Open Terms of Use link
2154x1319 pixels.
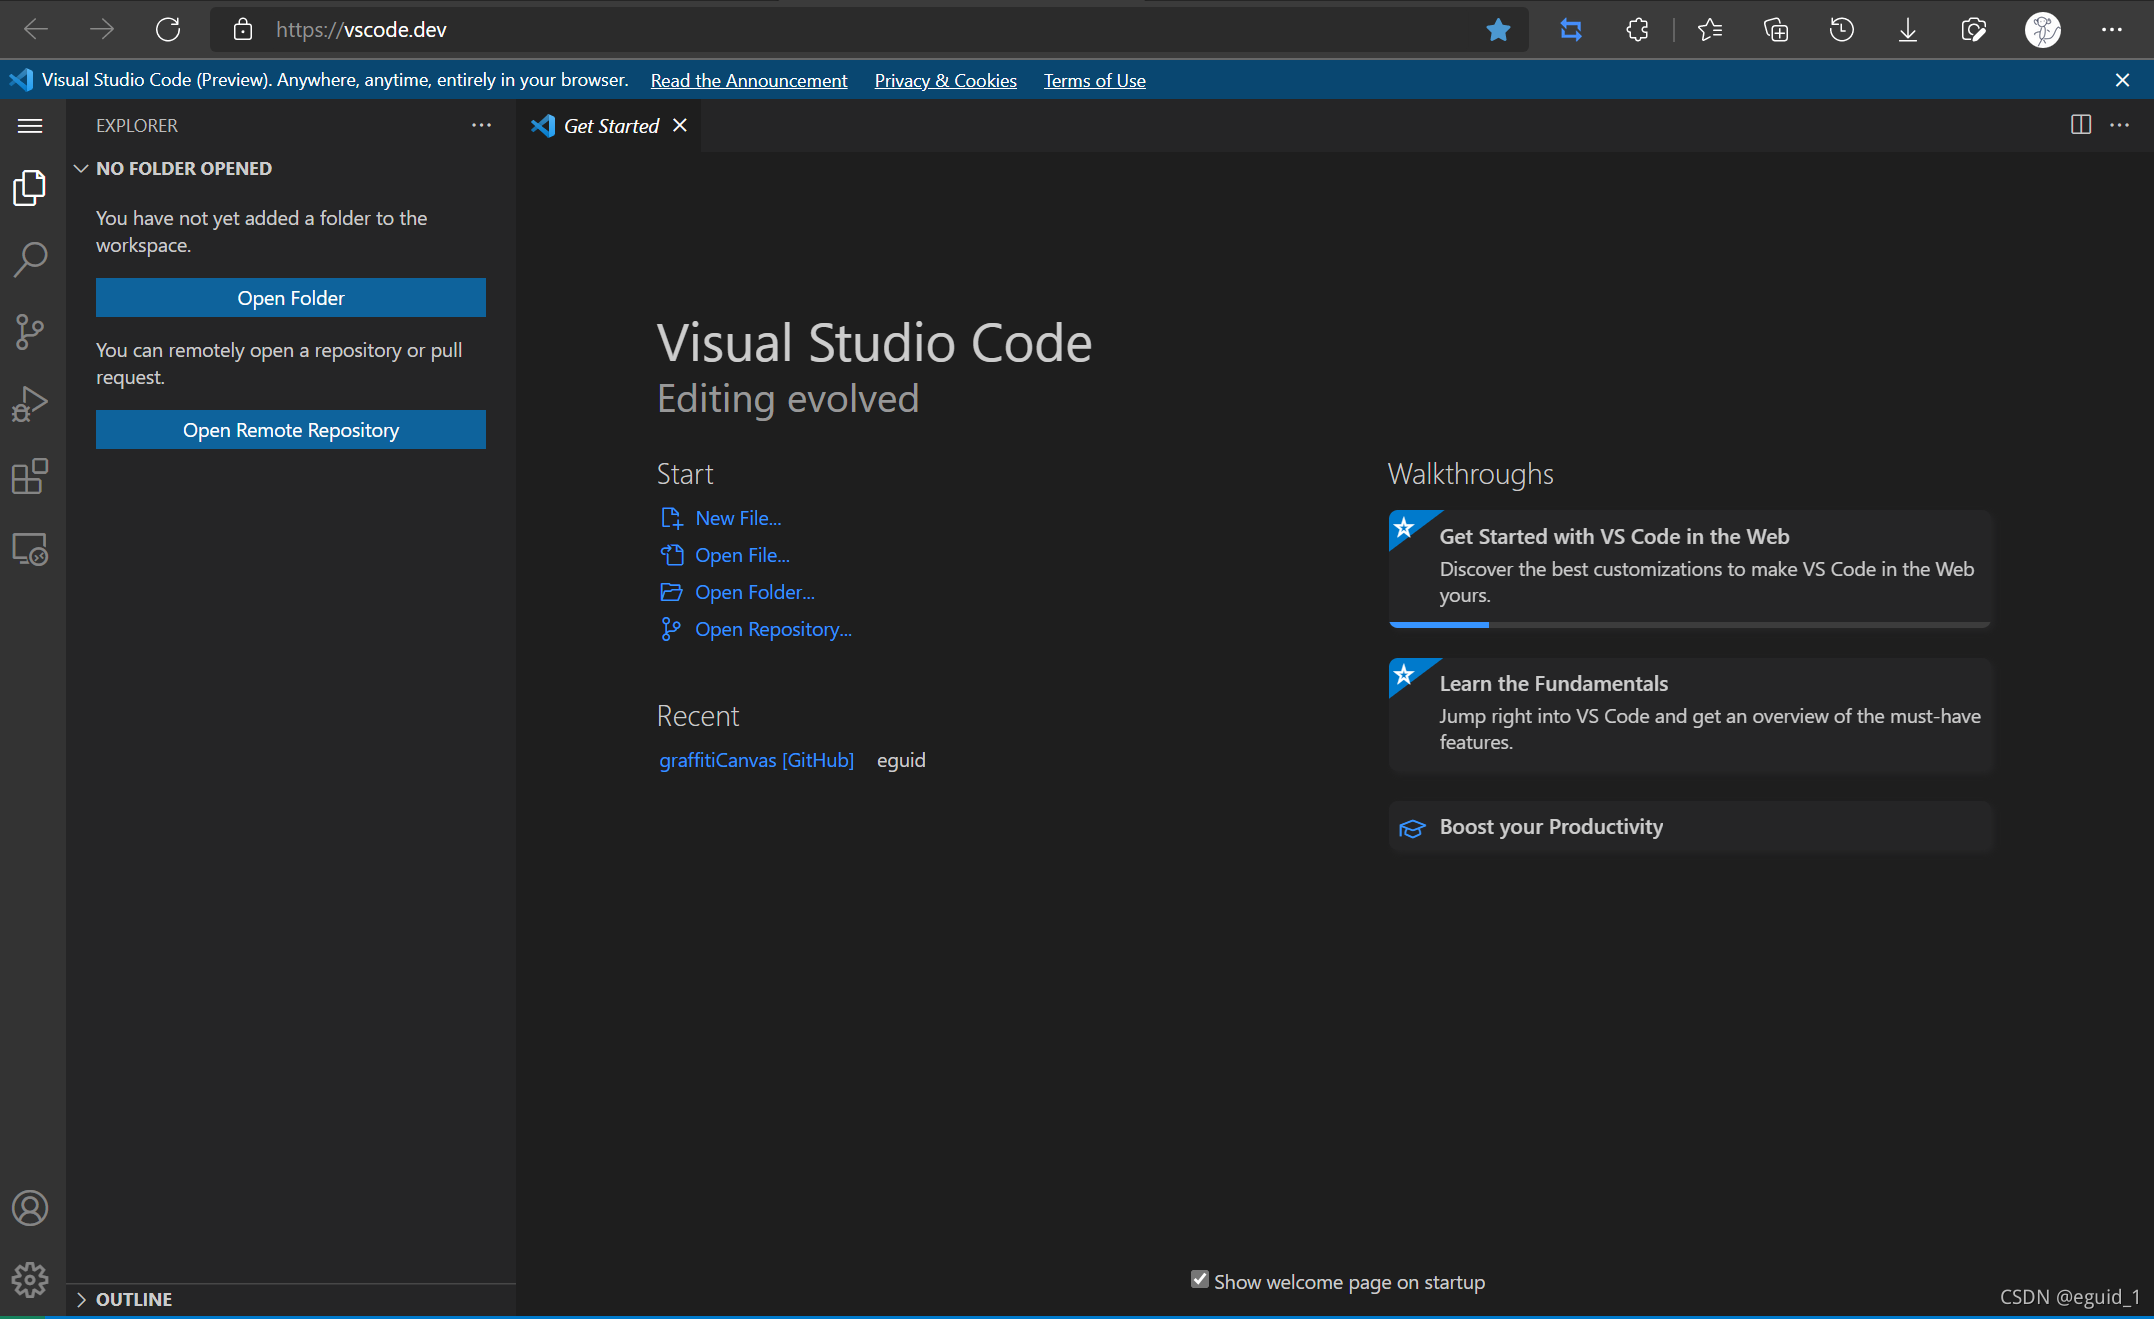[1095, 80]
